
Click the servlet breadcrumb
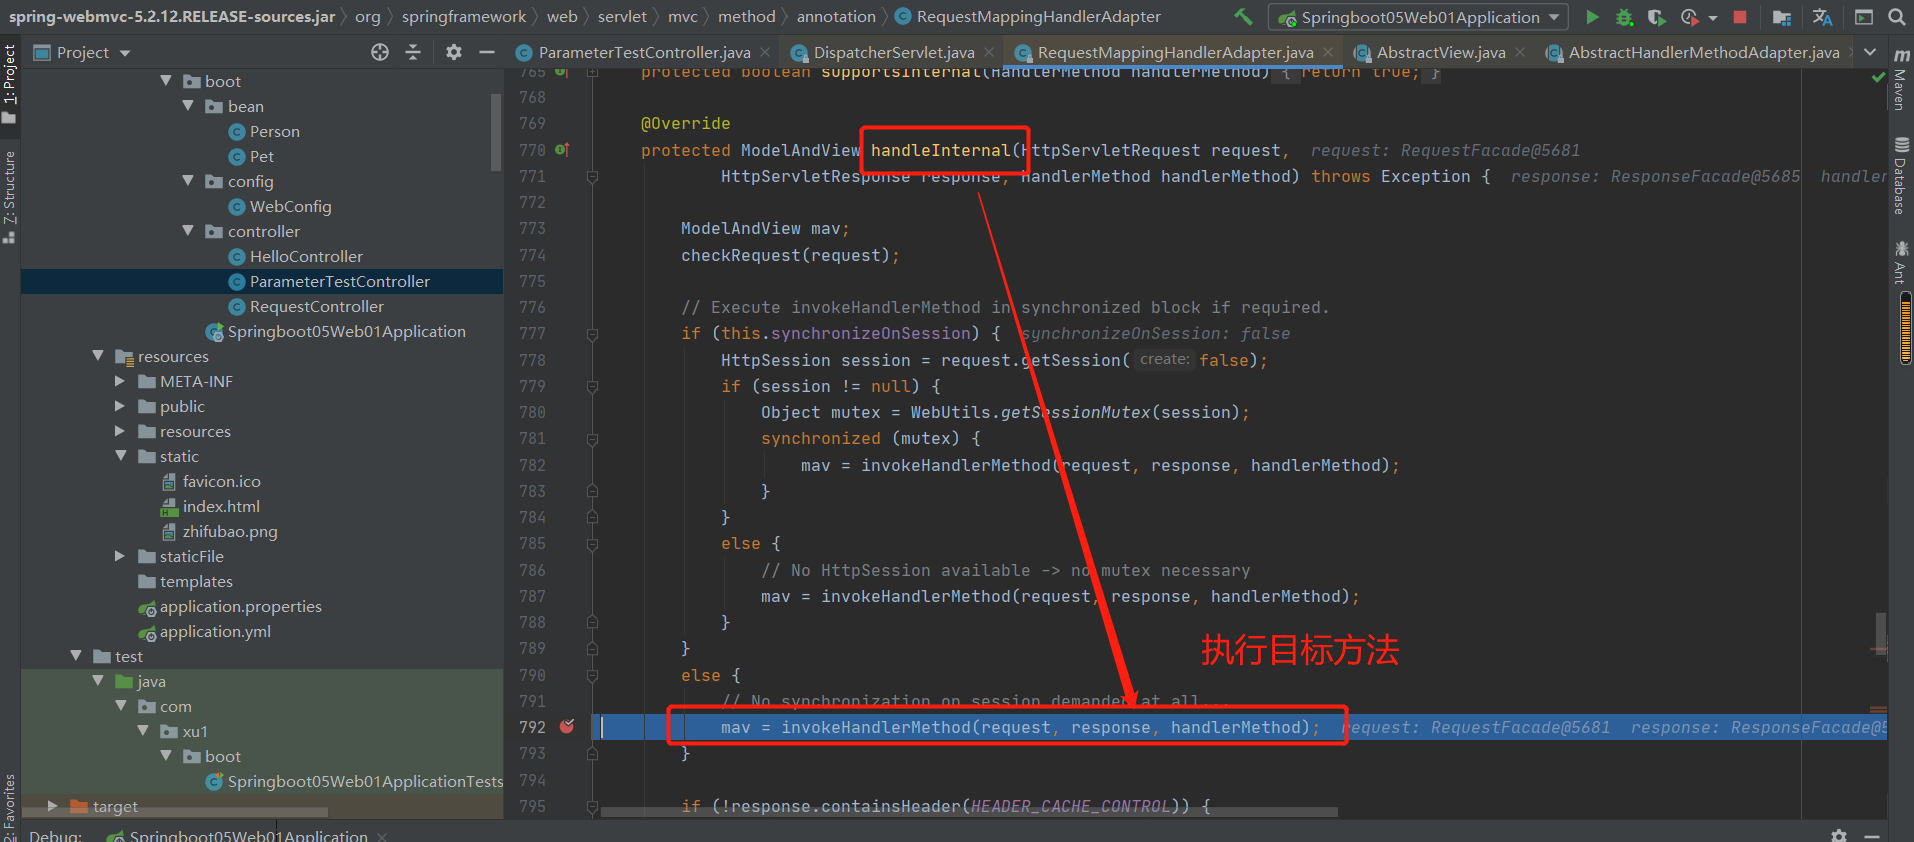[622, 16]
